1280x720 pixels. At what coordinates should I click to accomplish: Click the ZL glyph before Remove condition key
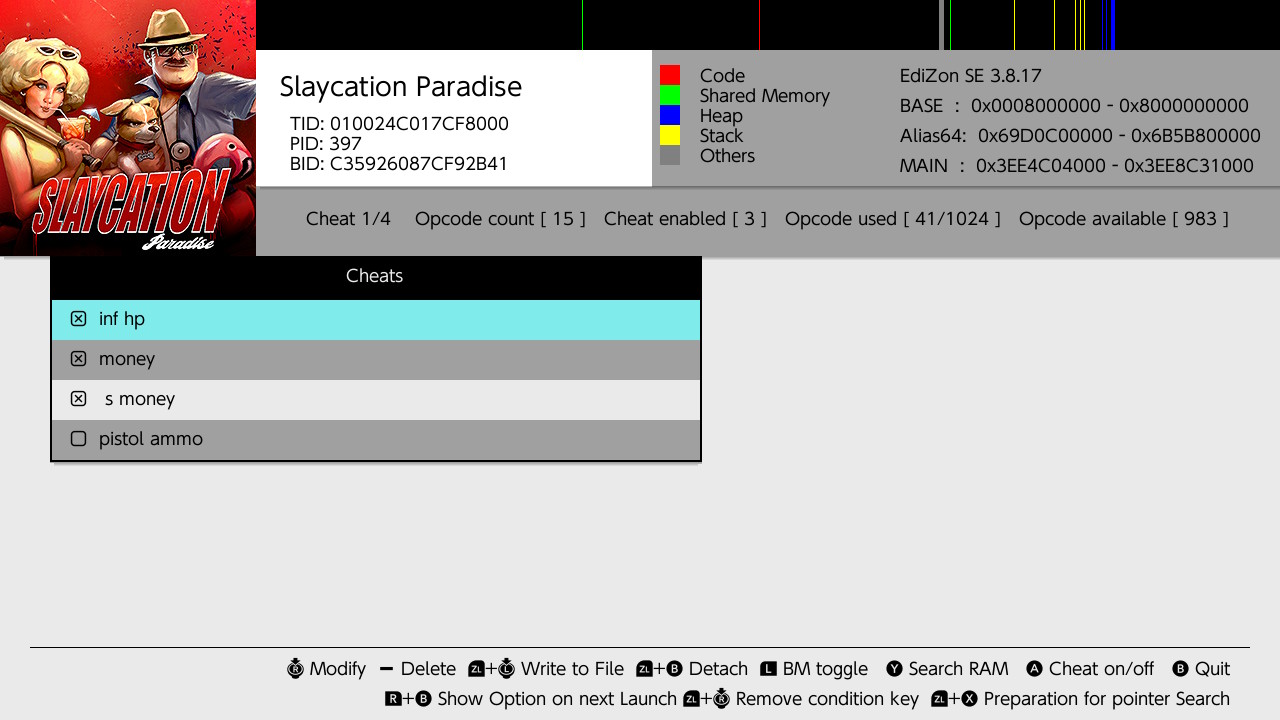(x=691, y=699)
